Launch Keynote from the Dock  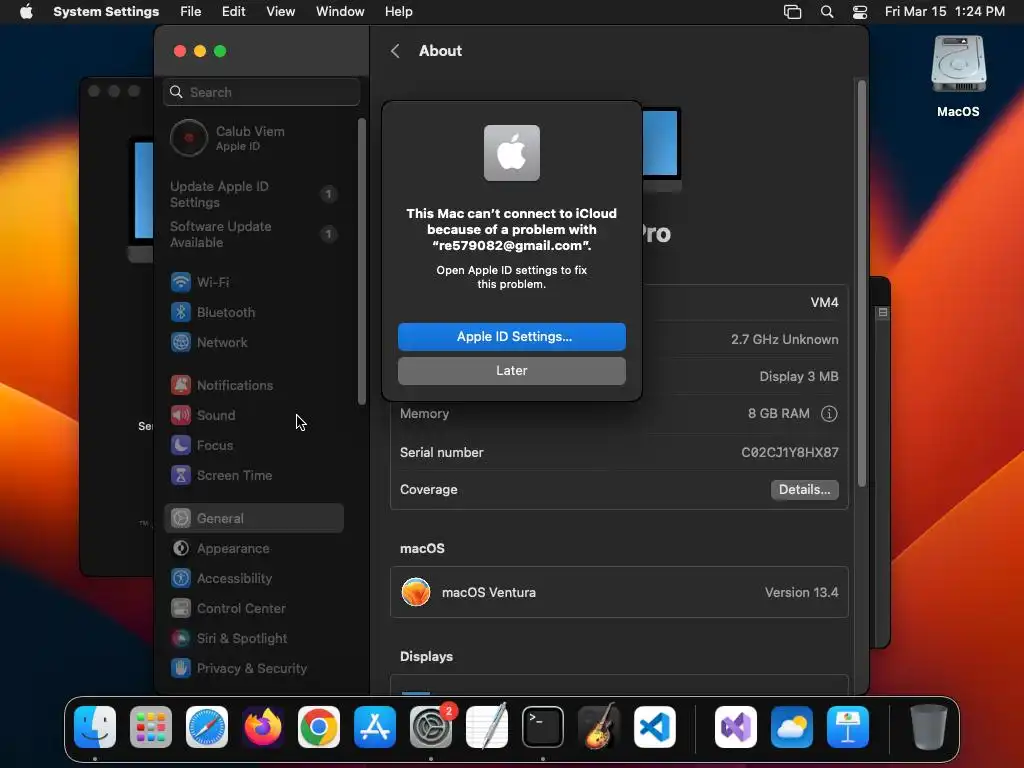848,727
